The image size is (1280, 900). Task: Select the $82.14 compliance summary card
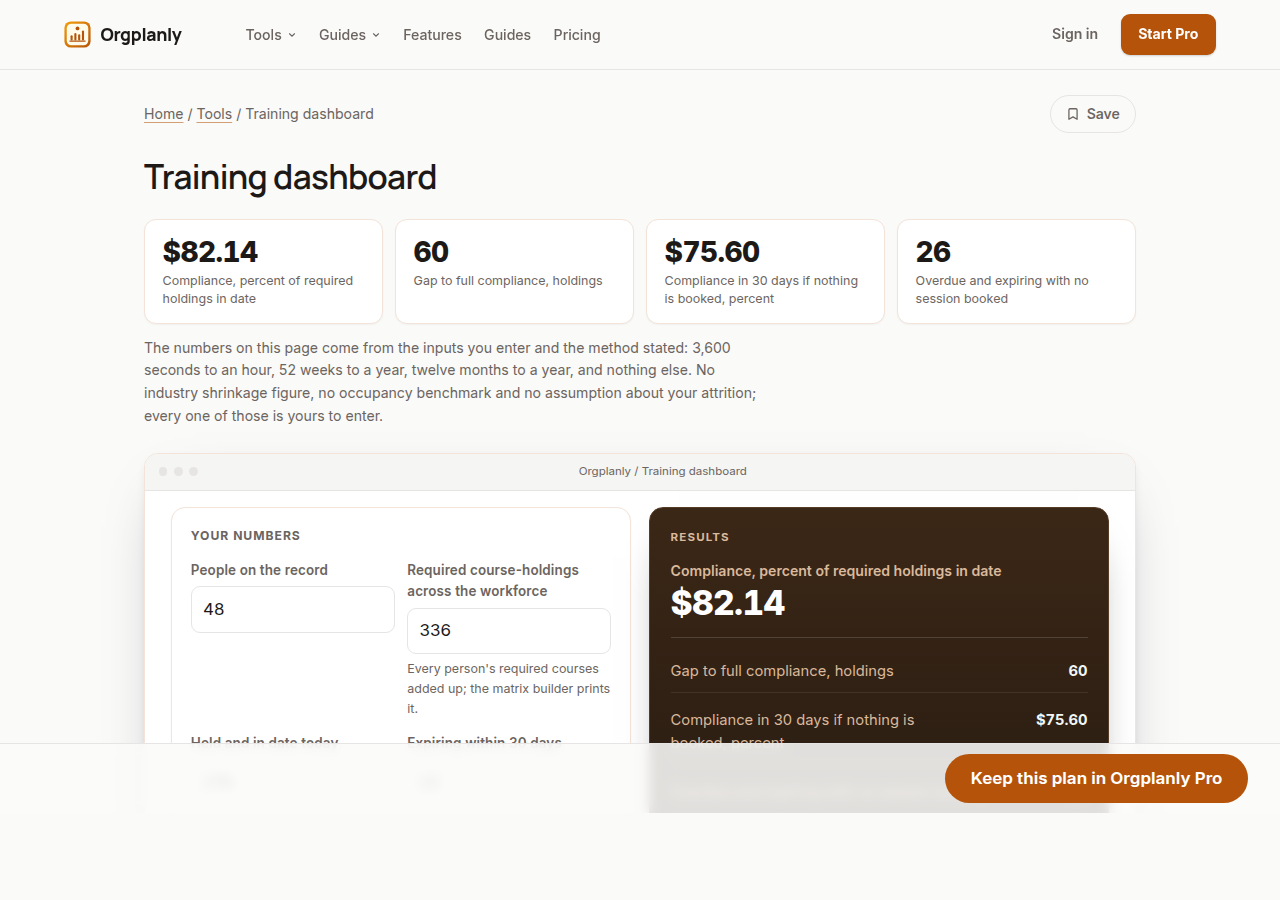[x=263, y=272]
